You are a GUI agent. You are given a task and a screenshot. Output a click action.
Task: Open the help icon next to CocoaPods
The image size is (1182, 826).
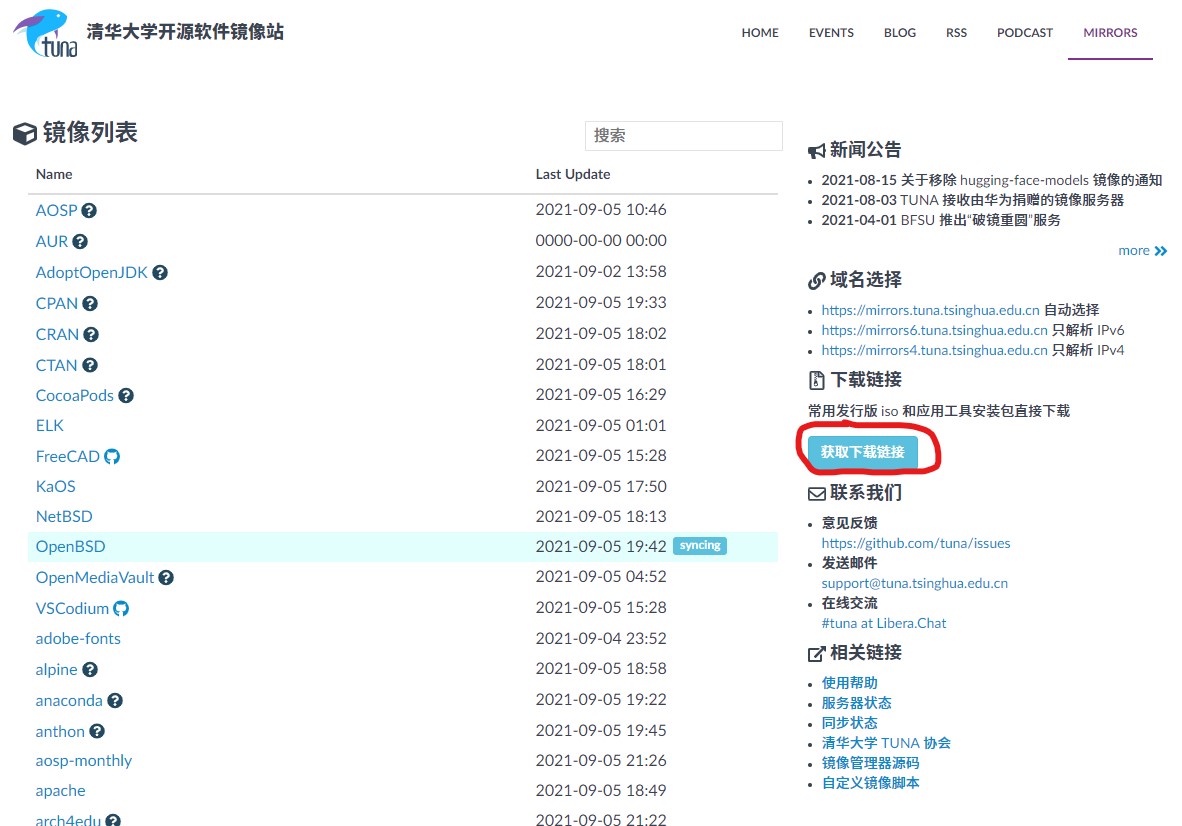(126, 396)
